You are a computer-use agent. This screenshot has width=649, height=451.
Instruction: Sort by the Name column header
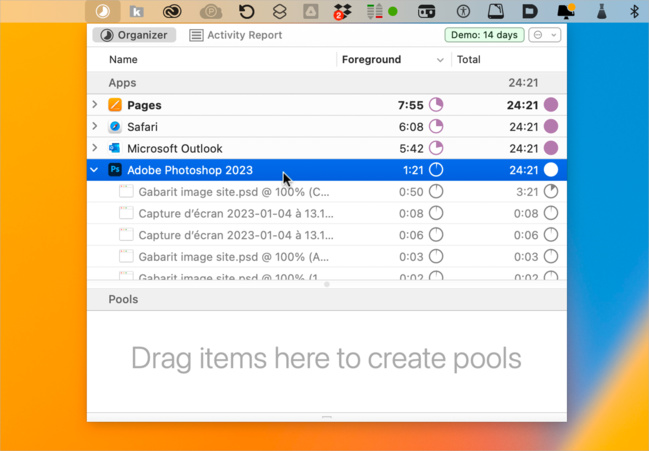pyautogui.click(x=123, y=60)
